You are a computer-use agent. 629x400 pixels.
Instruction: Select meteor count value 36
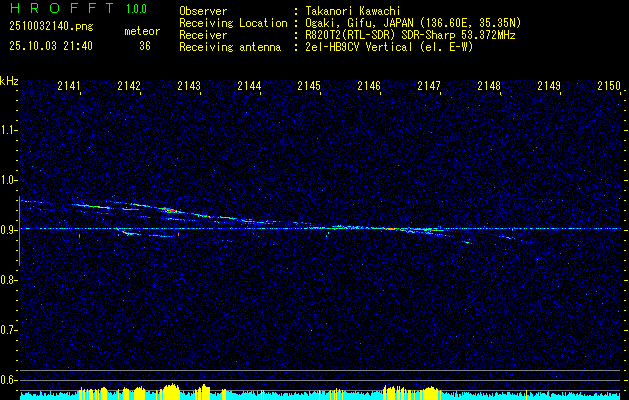pos(145,46)
